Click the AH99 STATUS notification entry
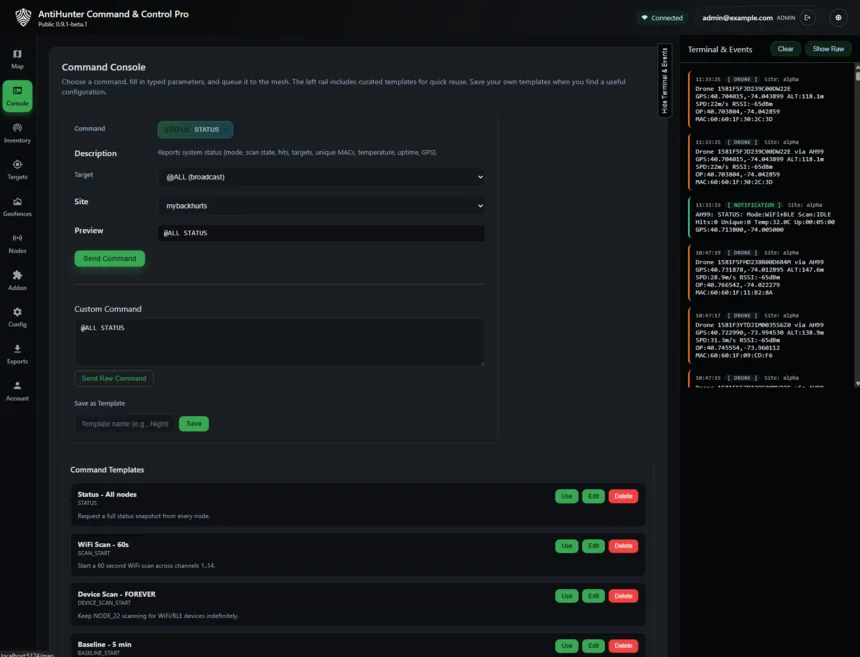 pyautogui.click(x=768, y=217)
